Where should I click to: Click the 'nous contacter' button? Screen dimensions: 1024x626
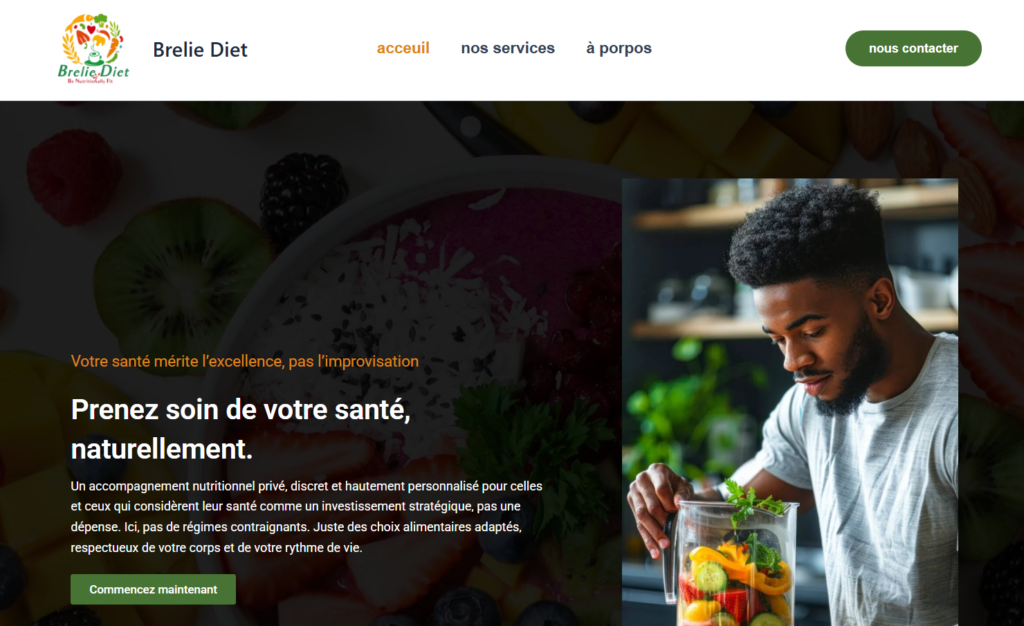click(913, 48)
